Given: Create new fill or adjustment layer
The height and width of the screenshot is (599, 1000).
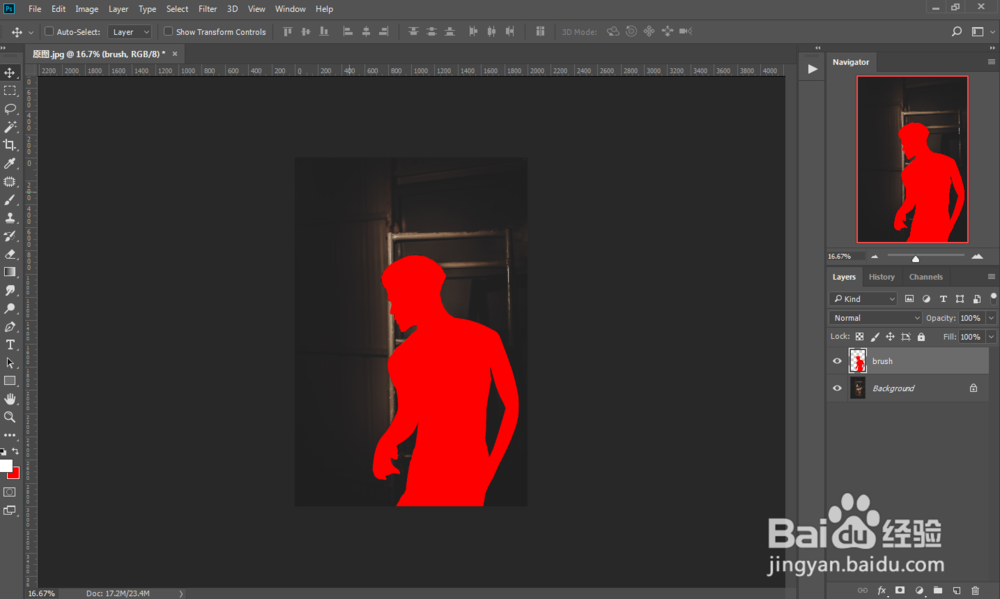Looking at the screenshot, I should coord(919,590).
